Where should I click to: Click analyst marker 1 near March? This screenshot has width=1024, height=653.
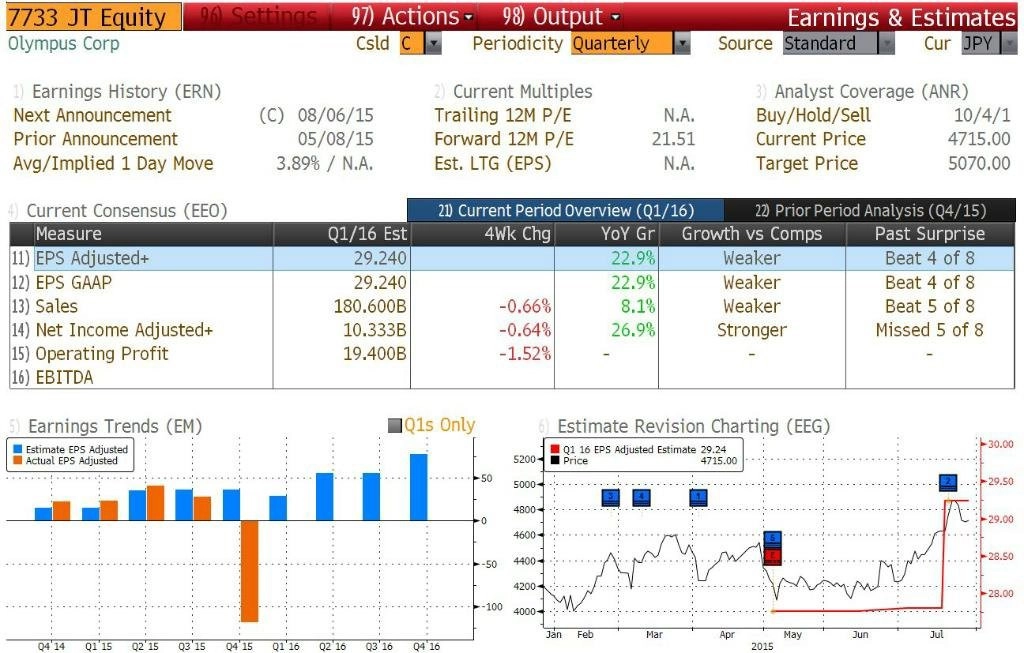pos(698,498)
